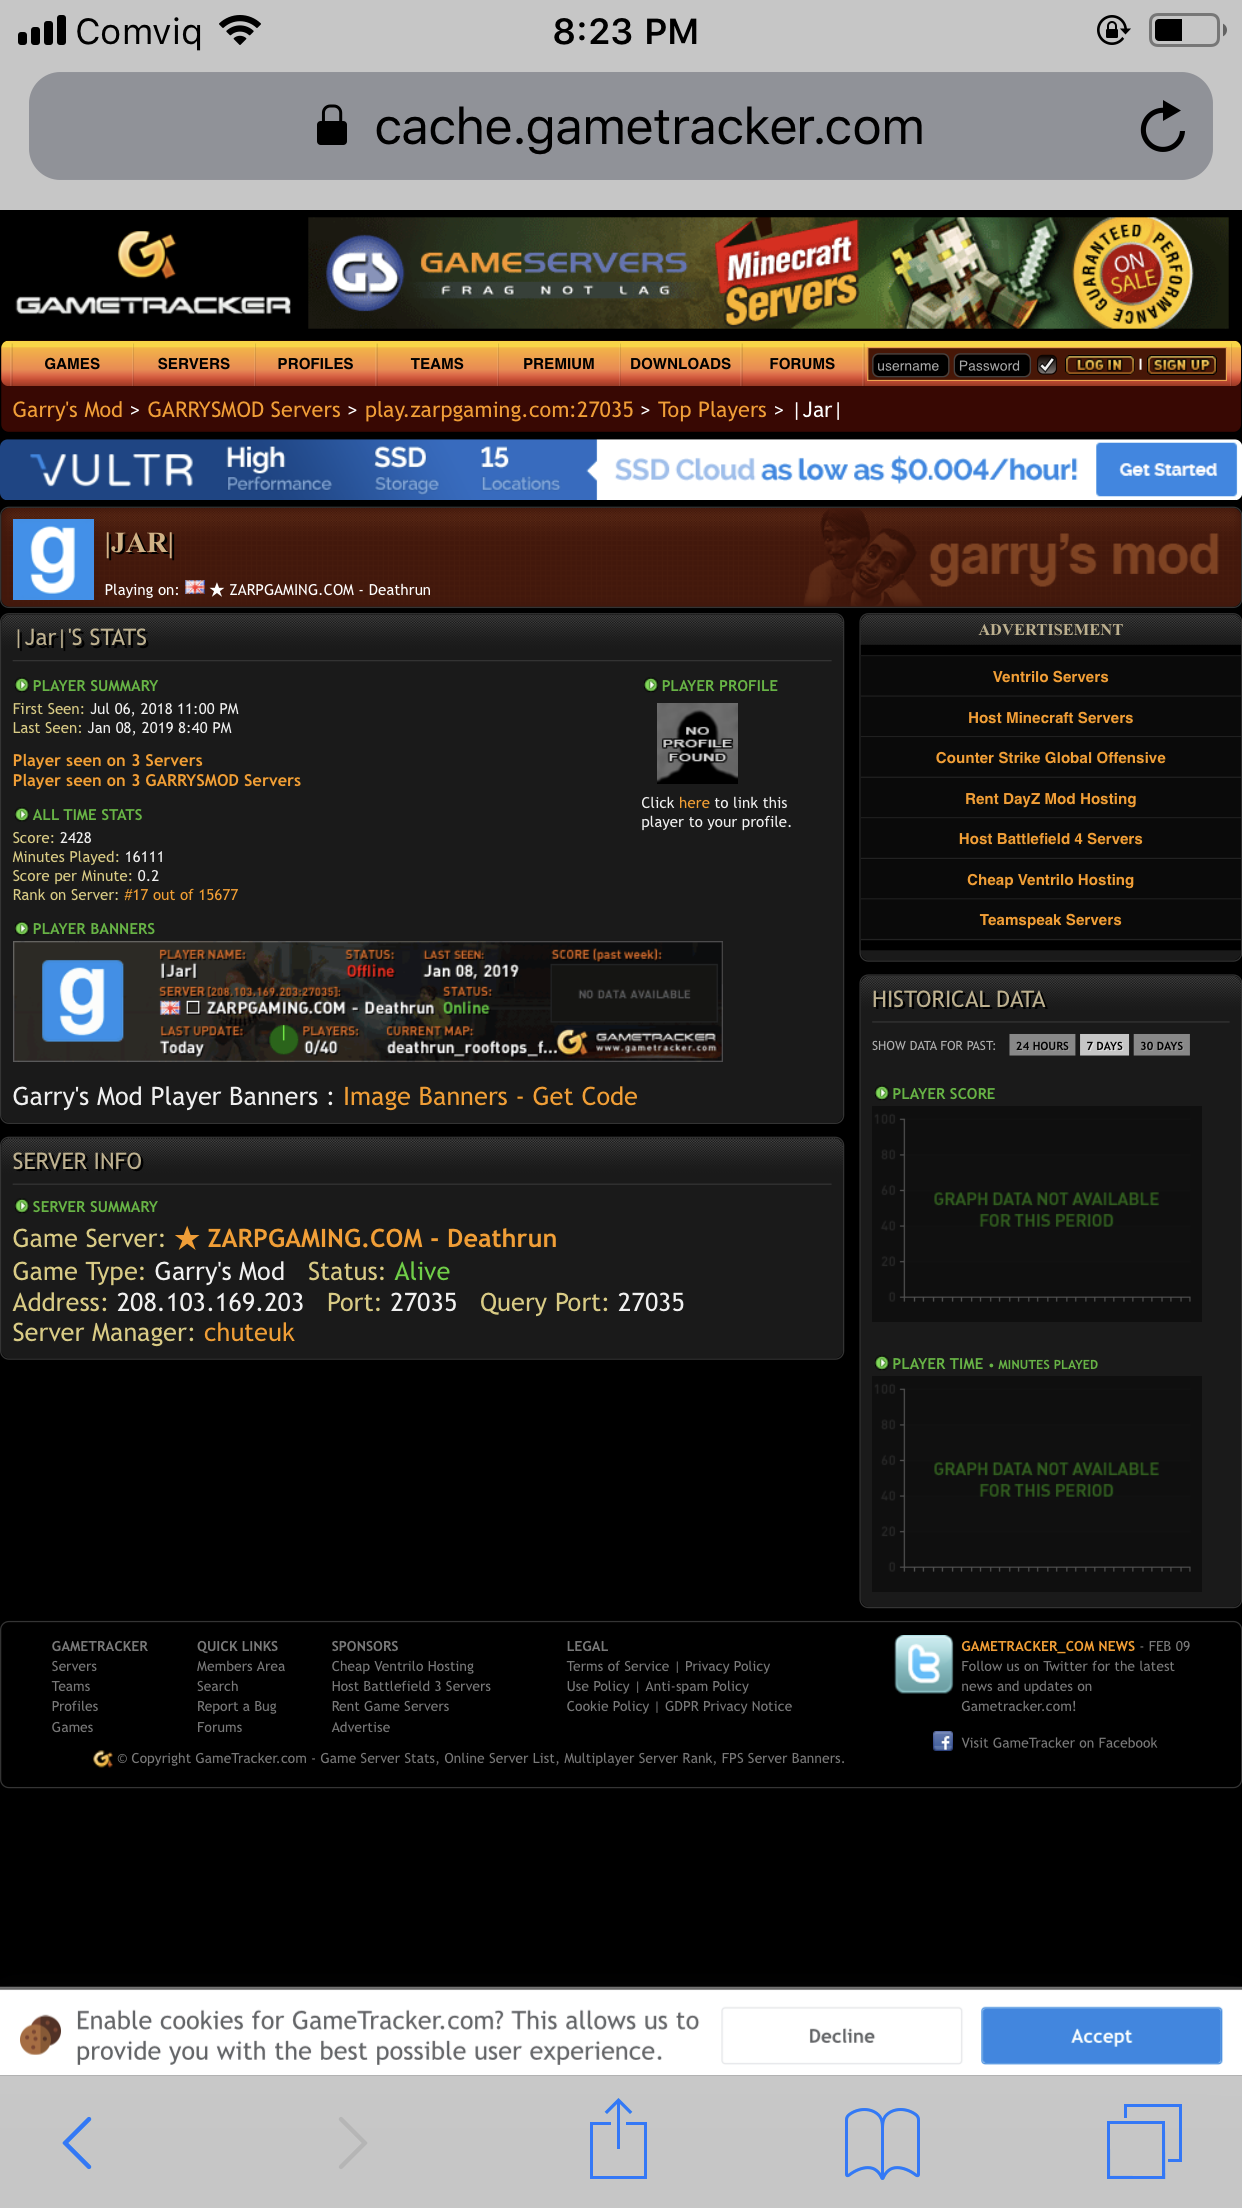
Task: Click Ventrilo Servers ad link
Action: point(1050,677)
